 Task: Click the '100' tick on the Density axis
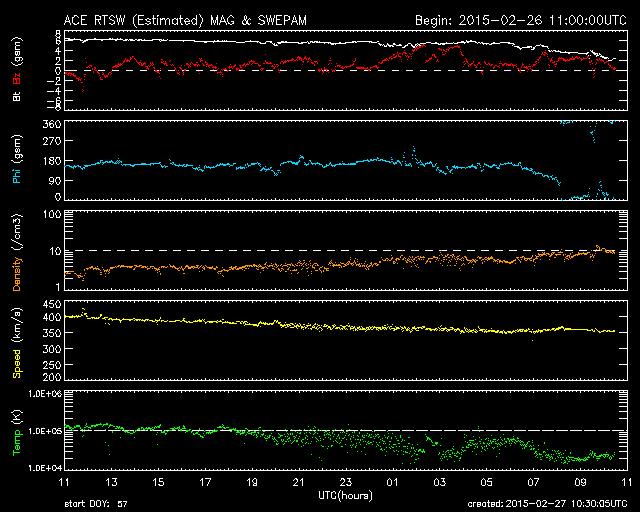pos(52,214)
